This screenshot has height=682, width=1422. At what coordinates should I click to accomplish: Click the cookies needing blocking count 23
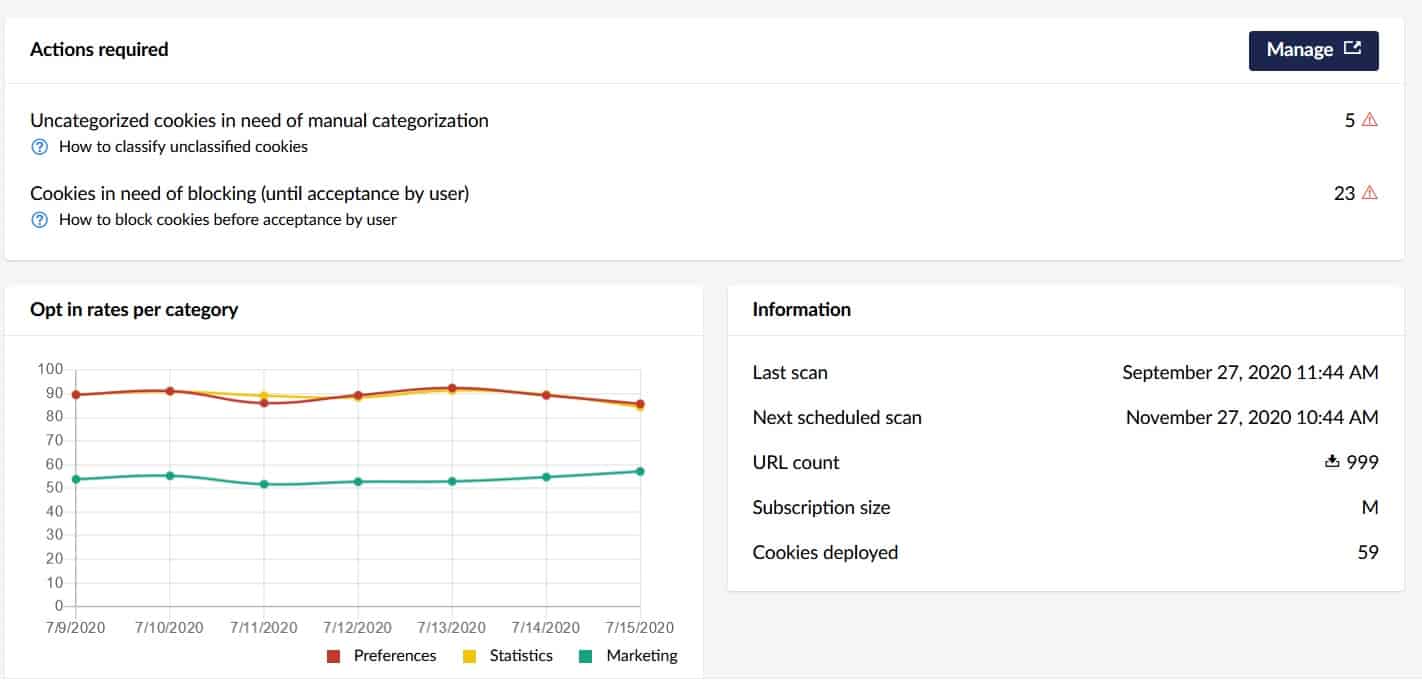coord(1345,193)
